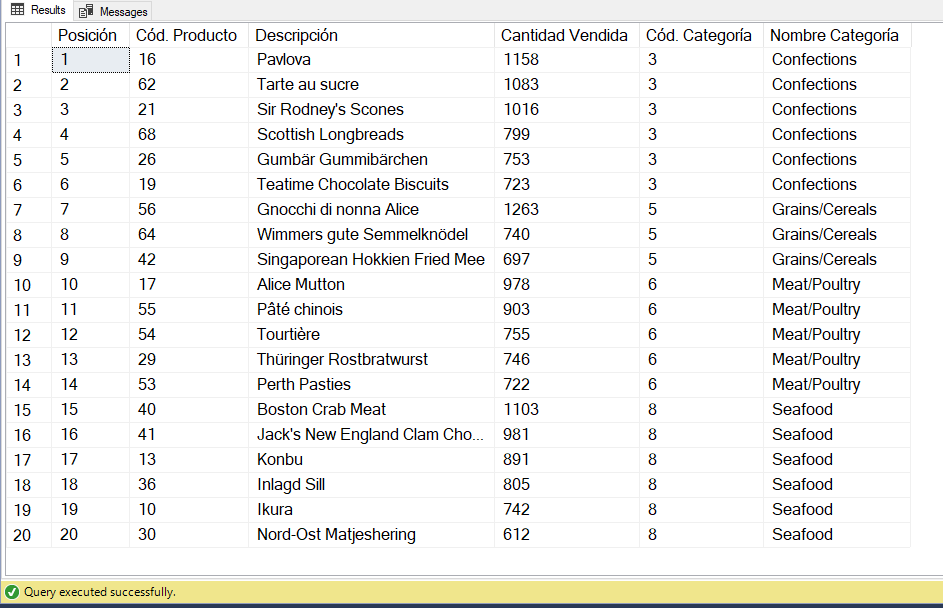
Task: Select quantity value 1158 for Pavlova
Action: [567, 60]
